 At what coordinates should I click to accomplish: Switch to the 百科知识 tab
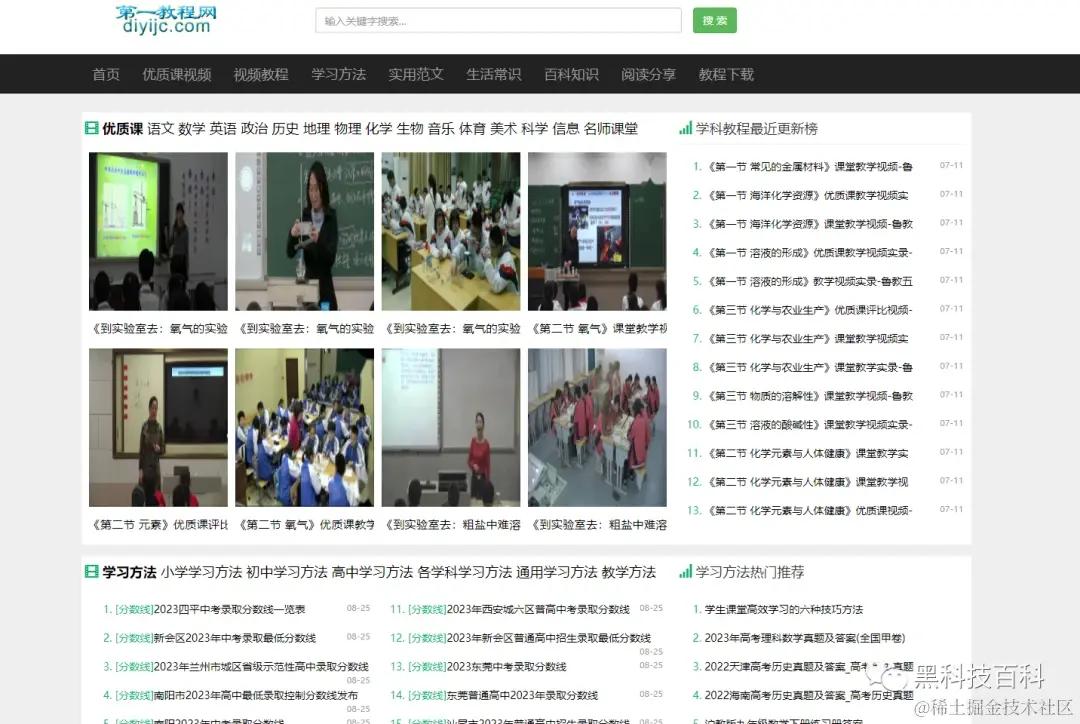click(x=570, y=73)
